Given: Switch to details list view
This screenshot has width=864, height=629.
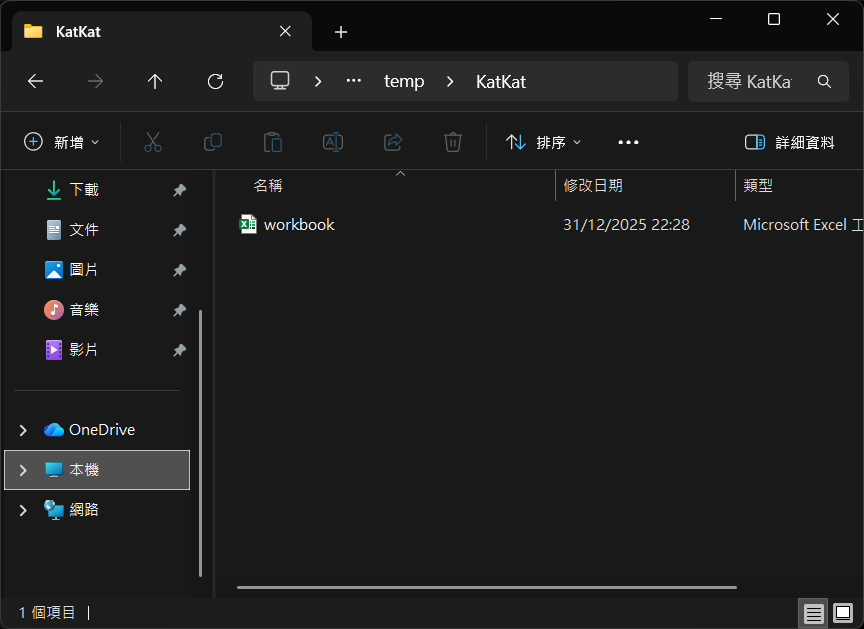Looking at the screenshot, I should [814, 612].
